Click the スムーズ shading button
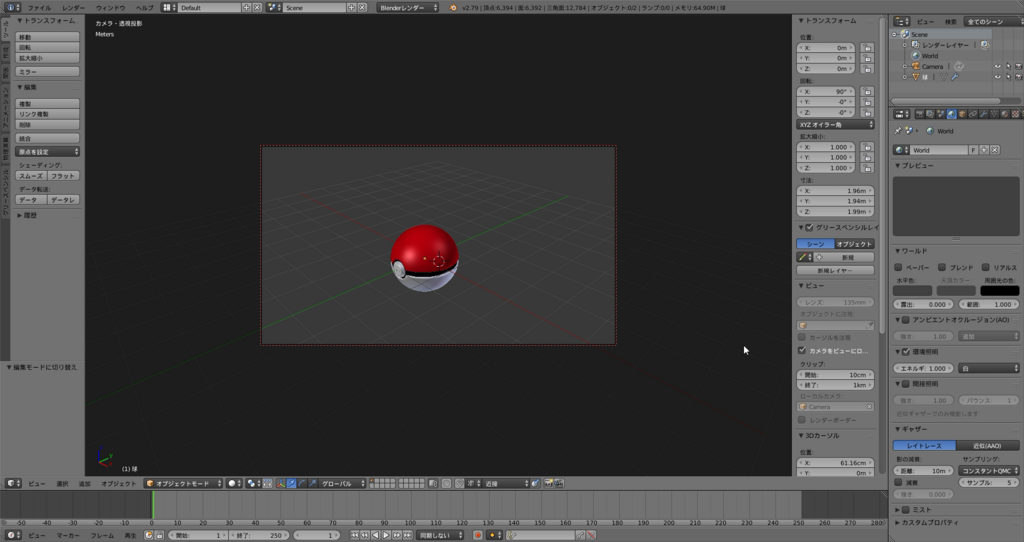This screenshot has width=1024, height=542. [31, 176]
